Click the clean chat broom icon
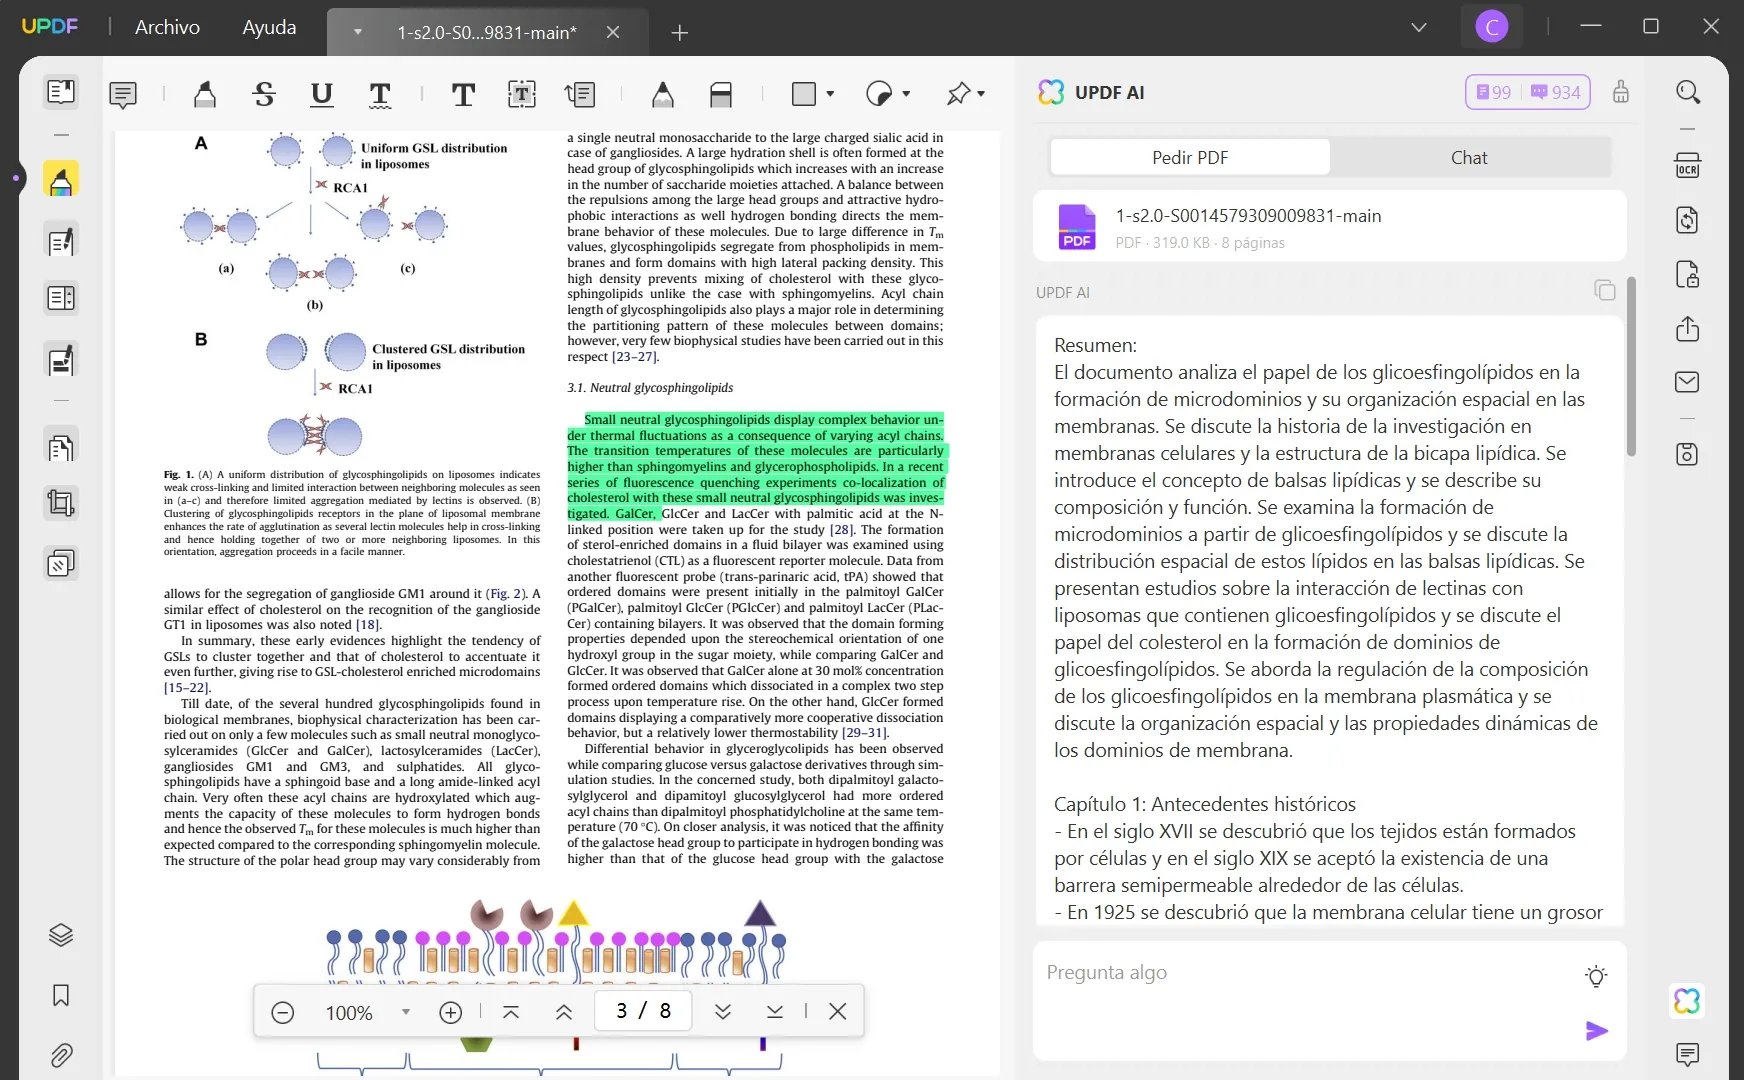The height and width of the screenshot is (1080, 1744). [x=1621, y=92]
